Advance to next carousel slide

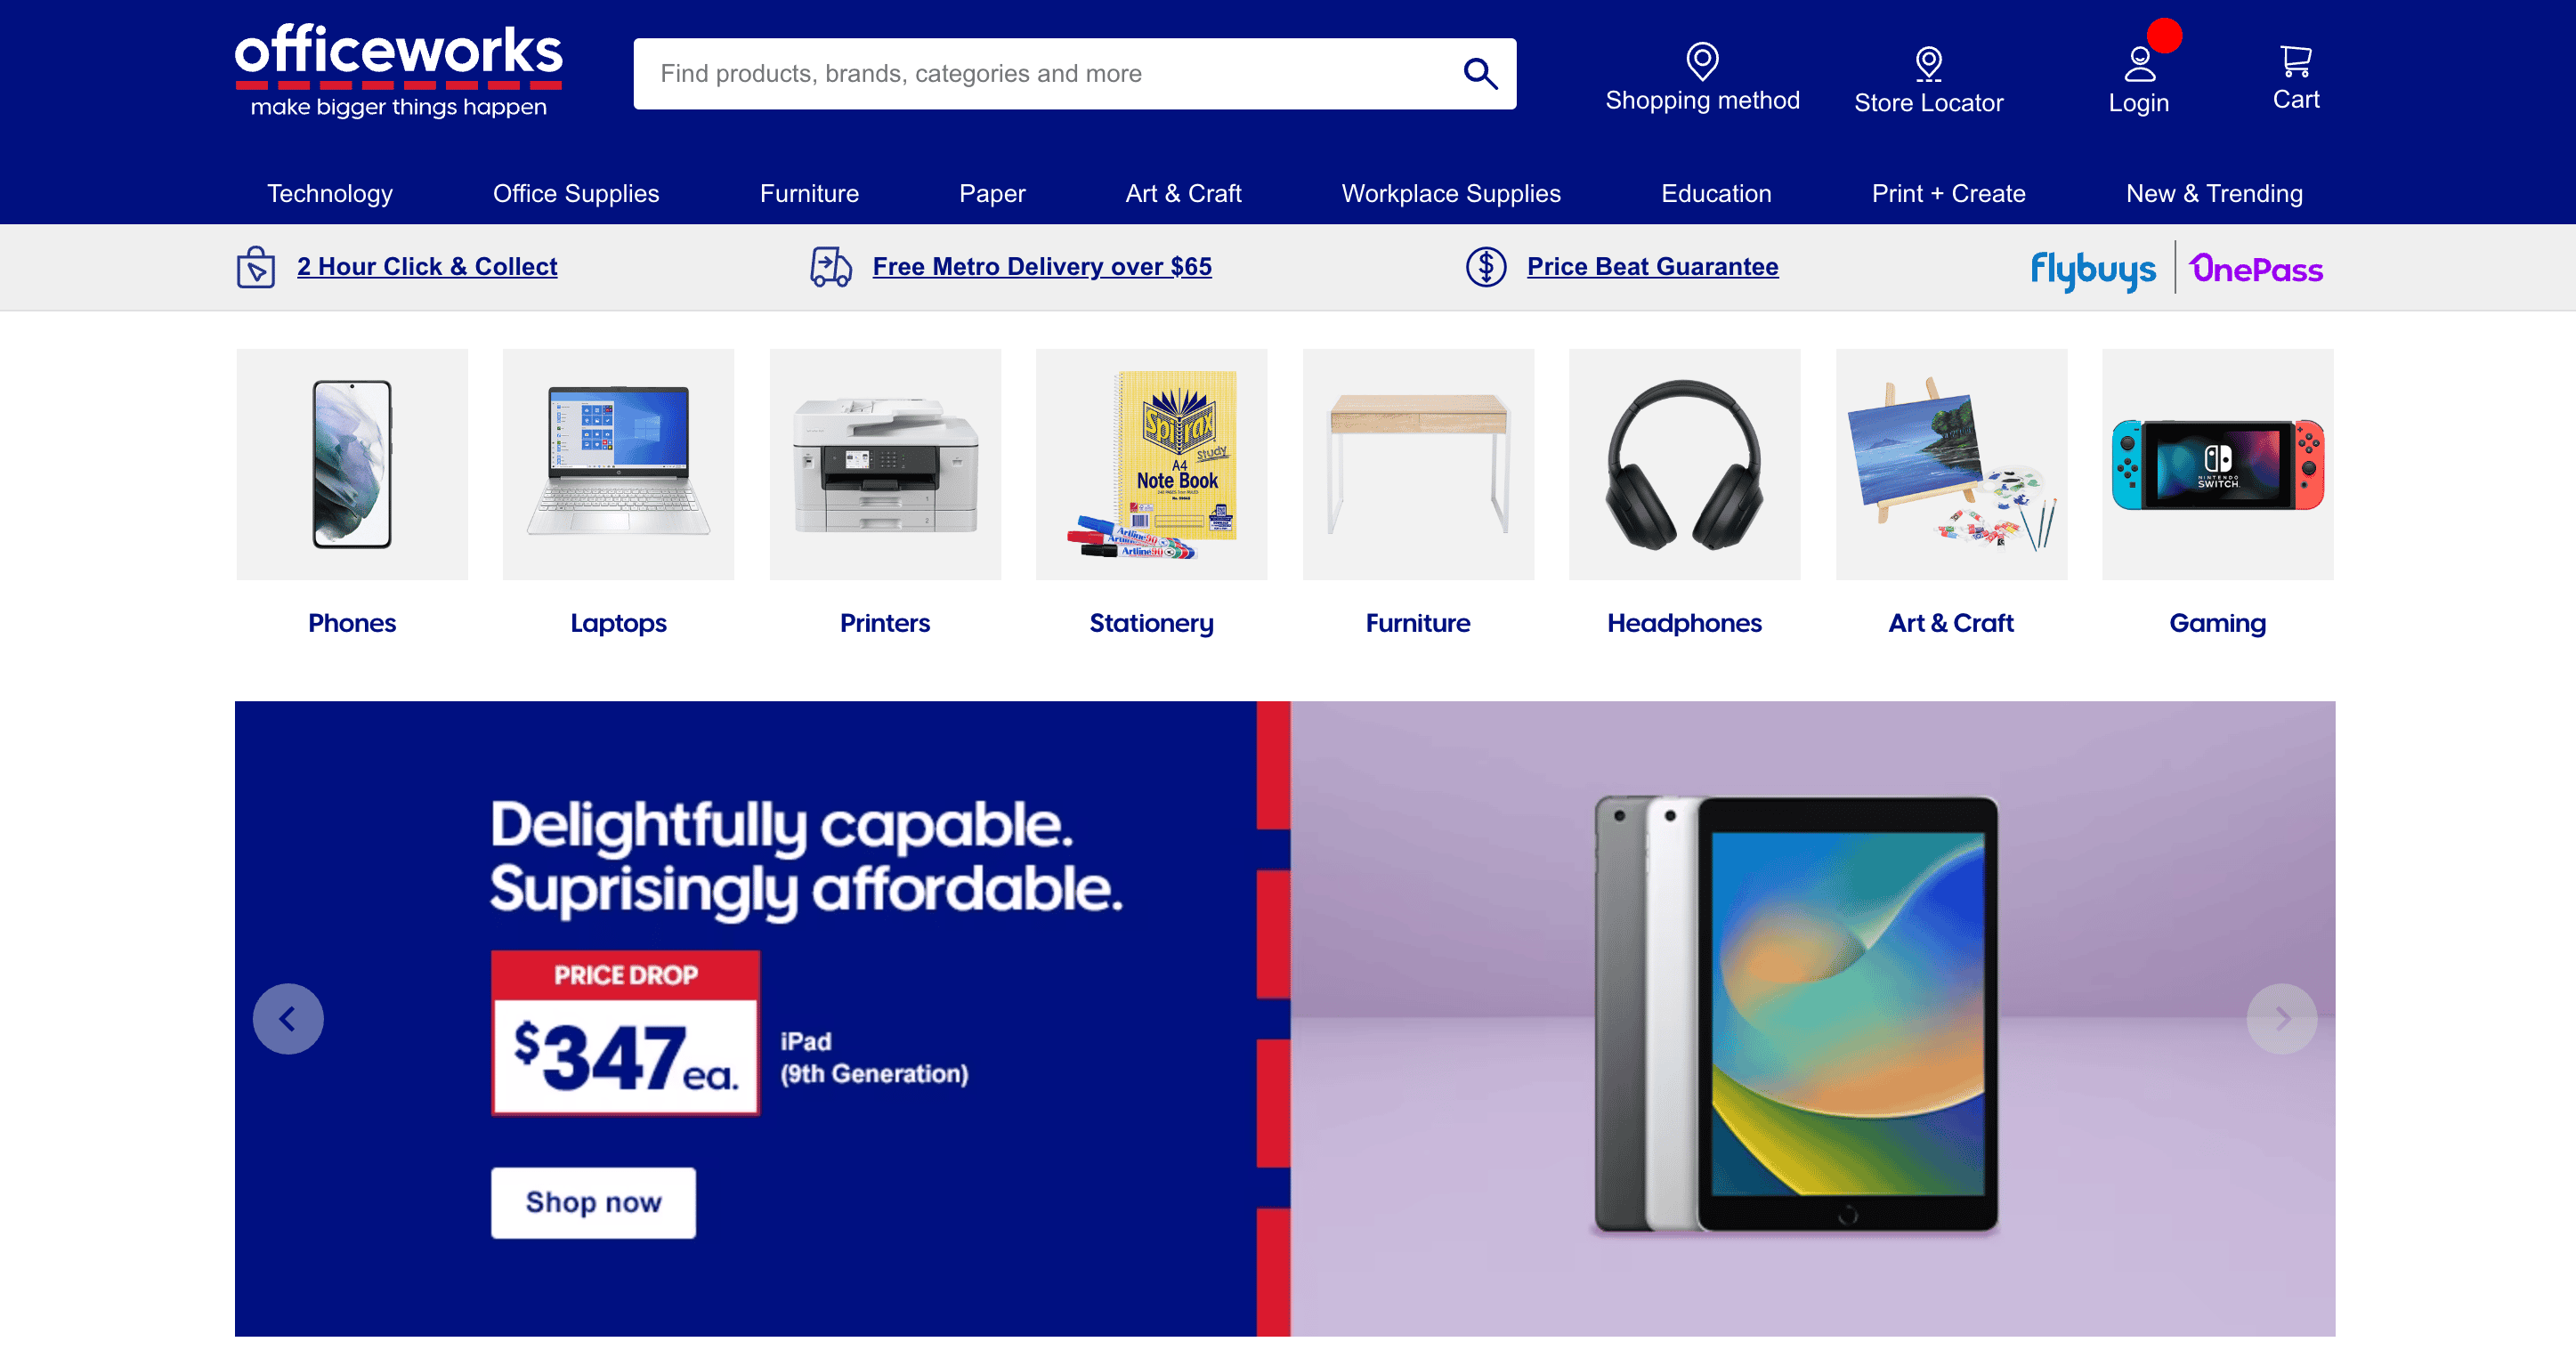[2281, 1018]
